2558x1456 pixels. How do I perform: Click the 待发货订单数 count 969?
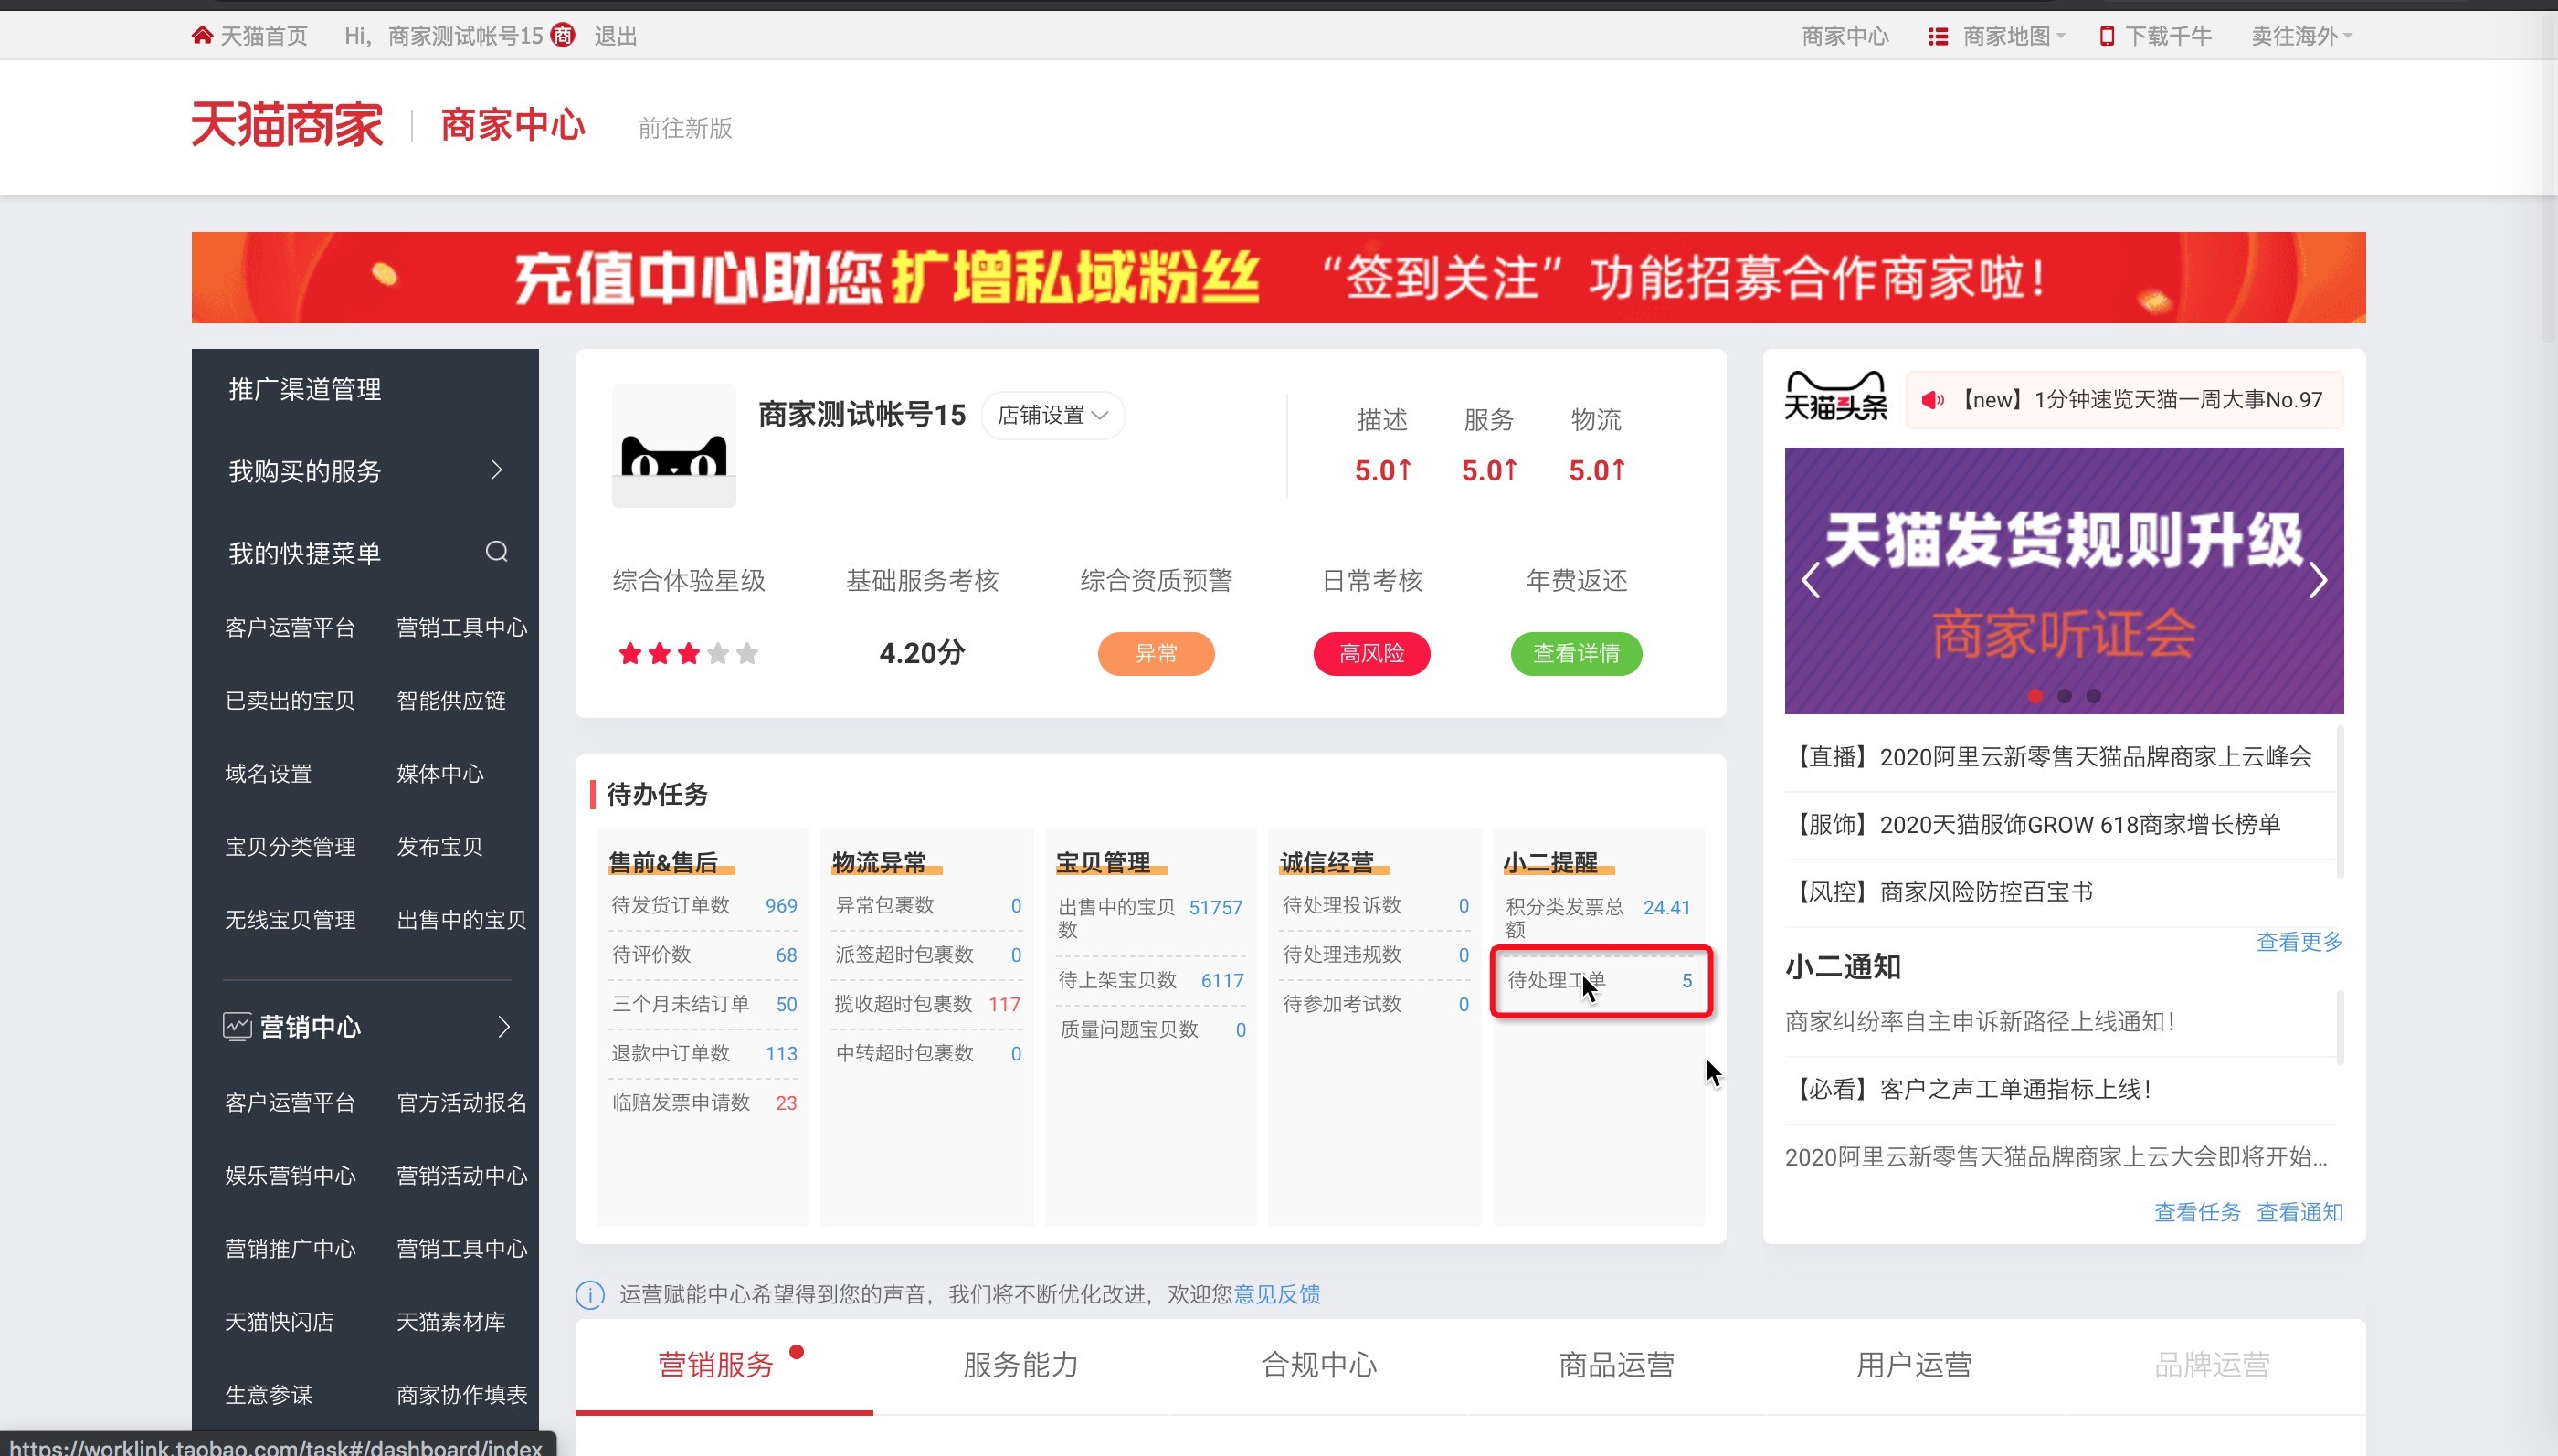click(781, 906)
